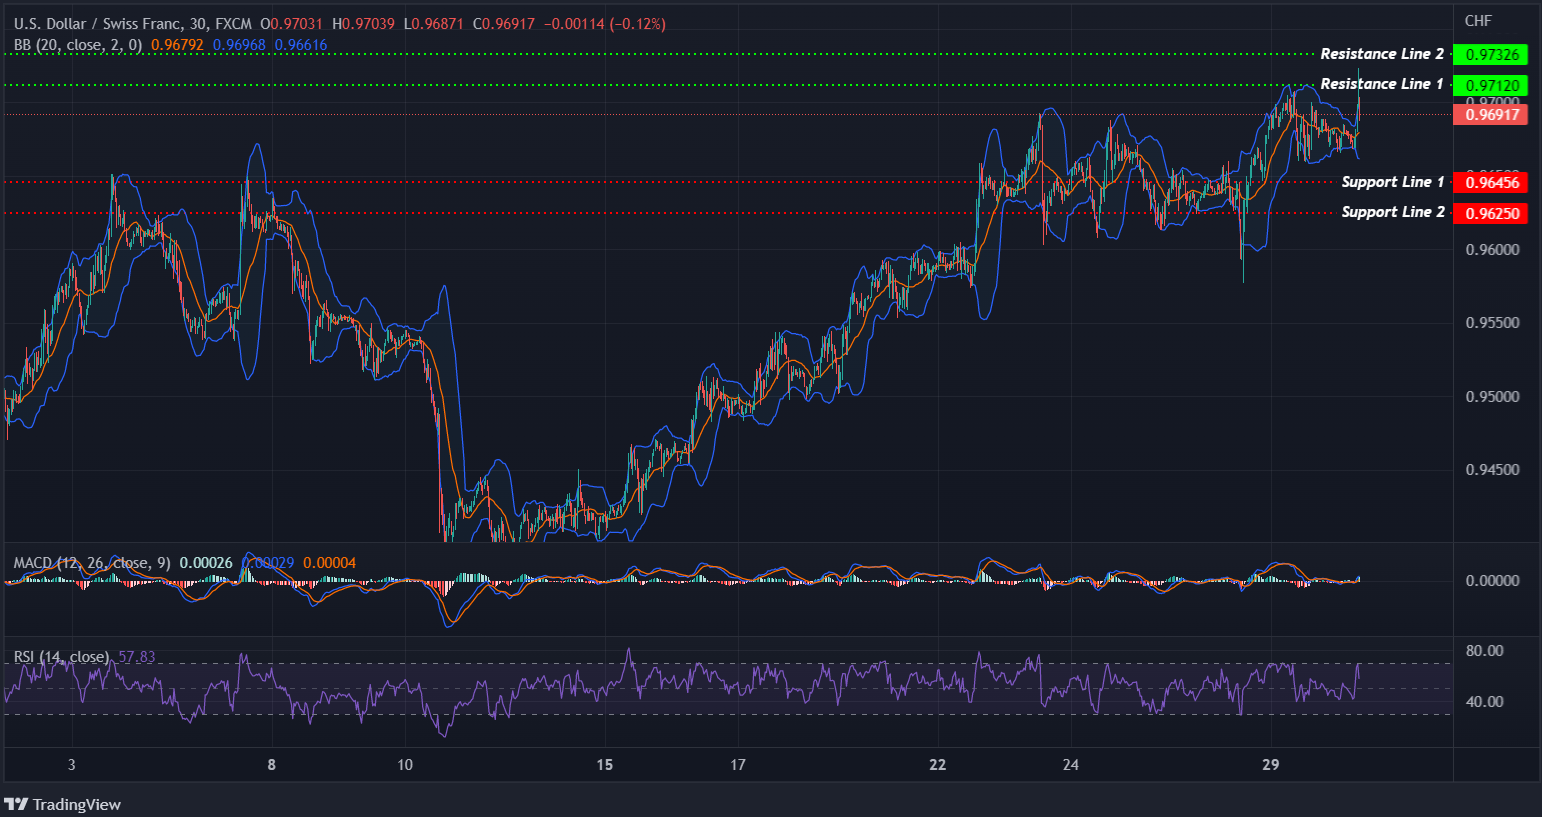Click the RSI value 57.83
Screen dimensions: 1542x817
pyautogui.click(x=135, y=657)
